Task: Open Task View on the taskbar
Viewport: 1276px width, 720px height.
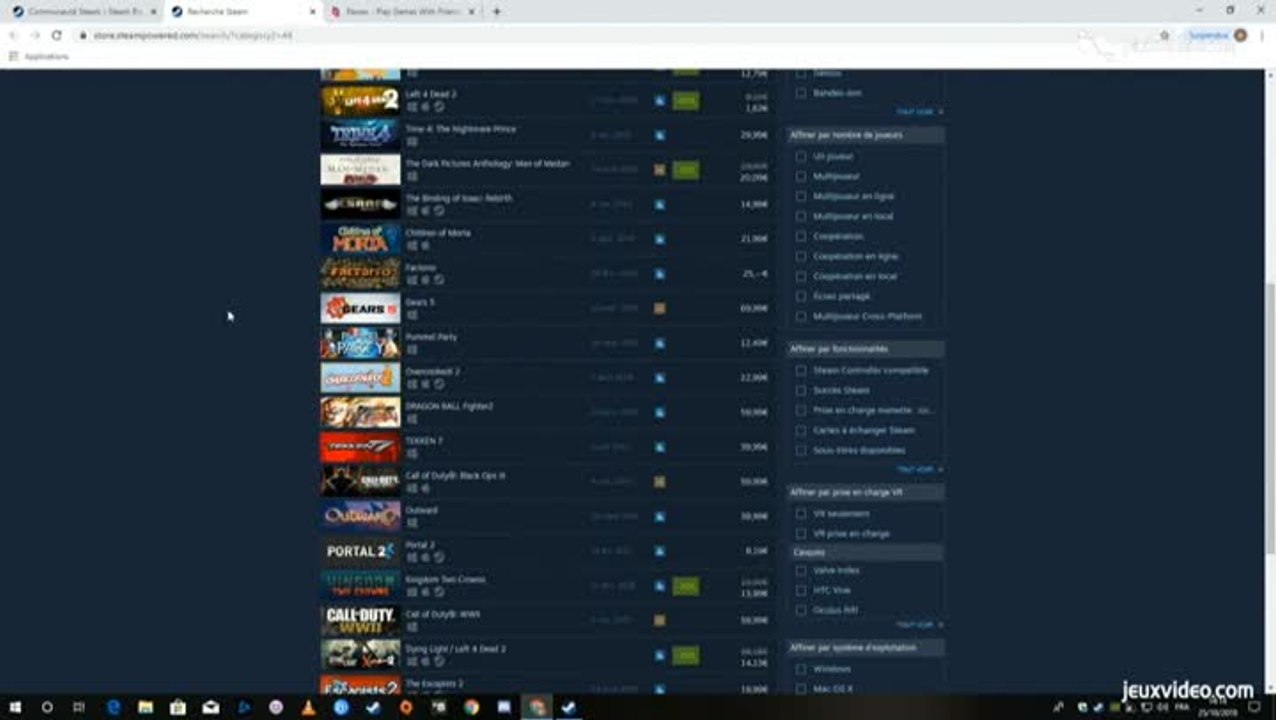Action: click(79, 707)
